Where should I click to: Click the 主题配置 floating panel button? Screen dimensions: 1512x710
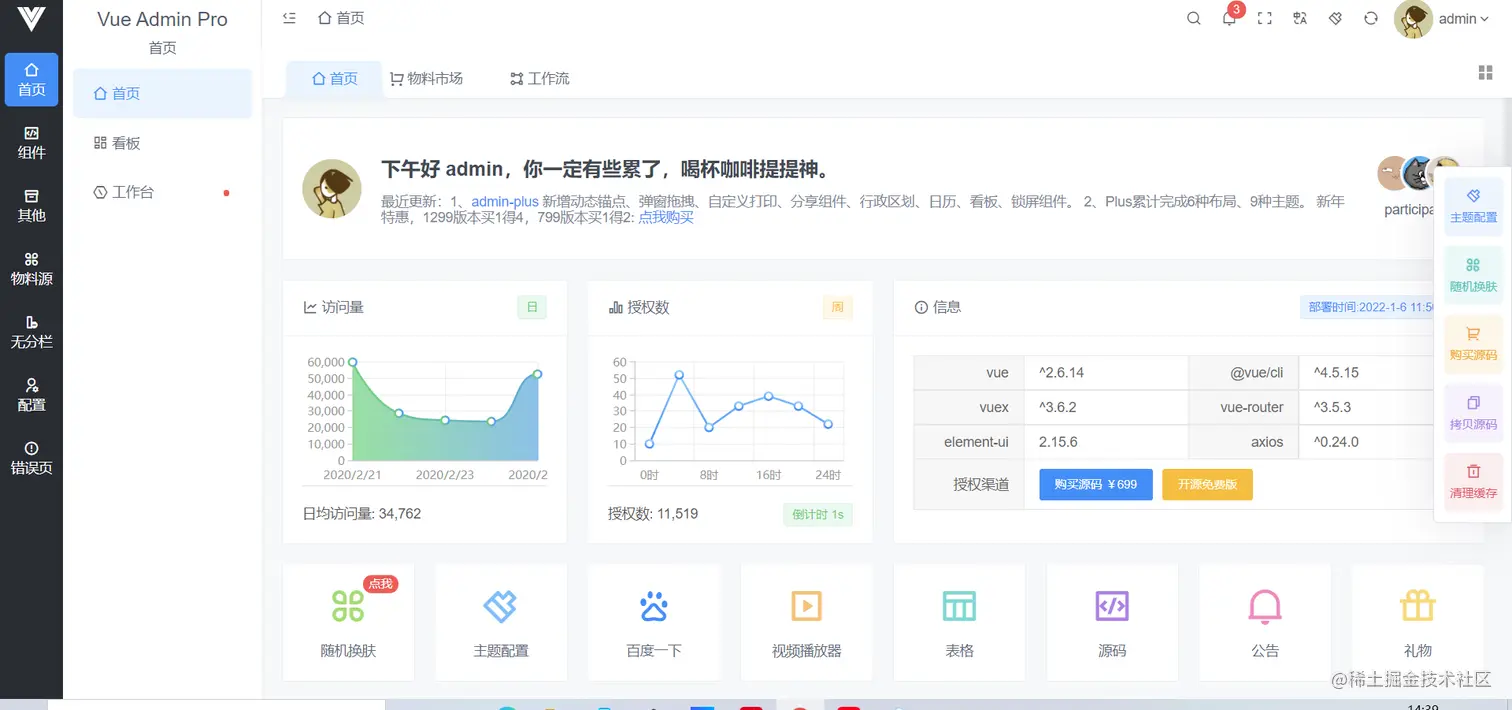point(1473,206)
